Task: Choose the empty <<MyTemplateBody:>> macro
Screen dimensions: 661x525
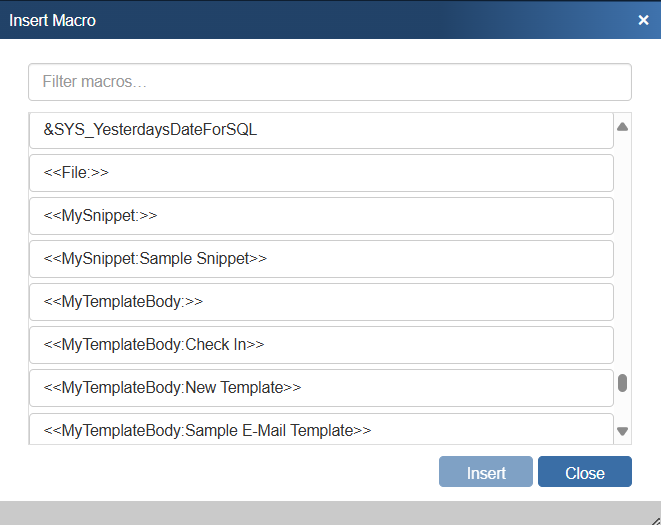Action: (x=321, y=302)
